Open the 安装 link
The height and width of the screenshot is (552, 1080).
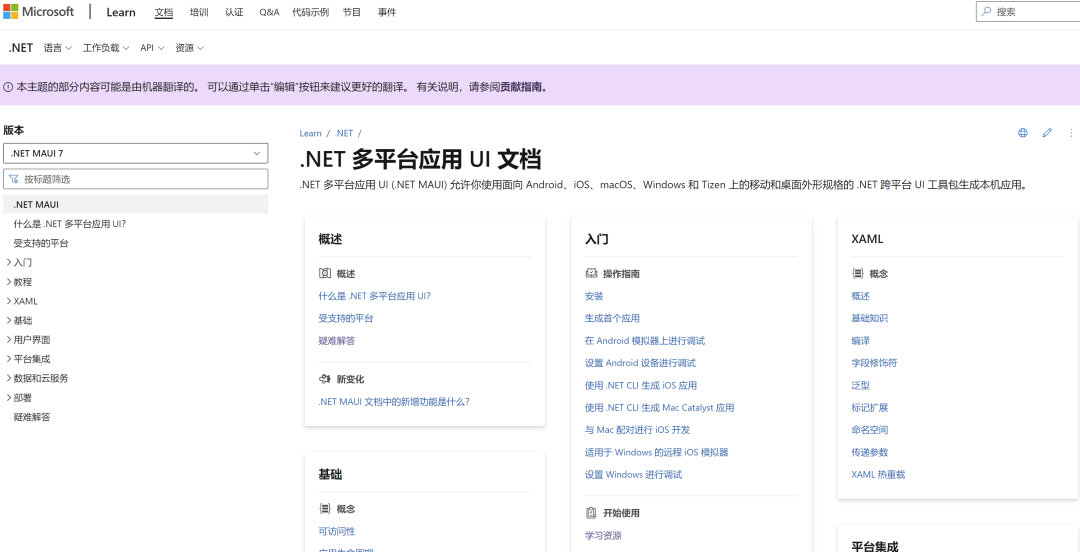click(x=594, y=296)
